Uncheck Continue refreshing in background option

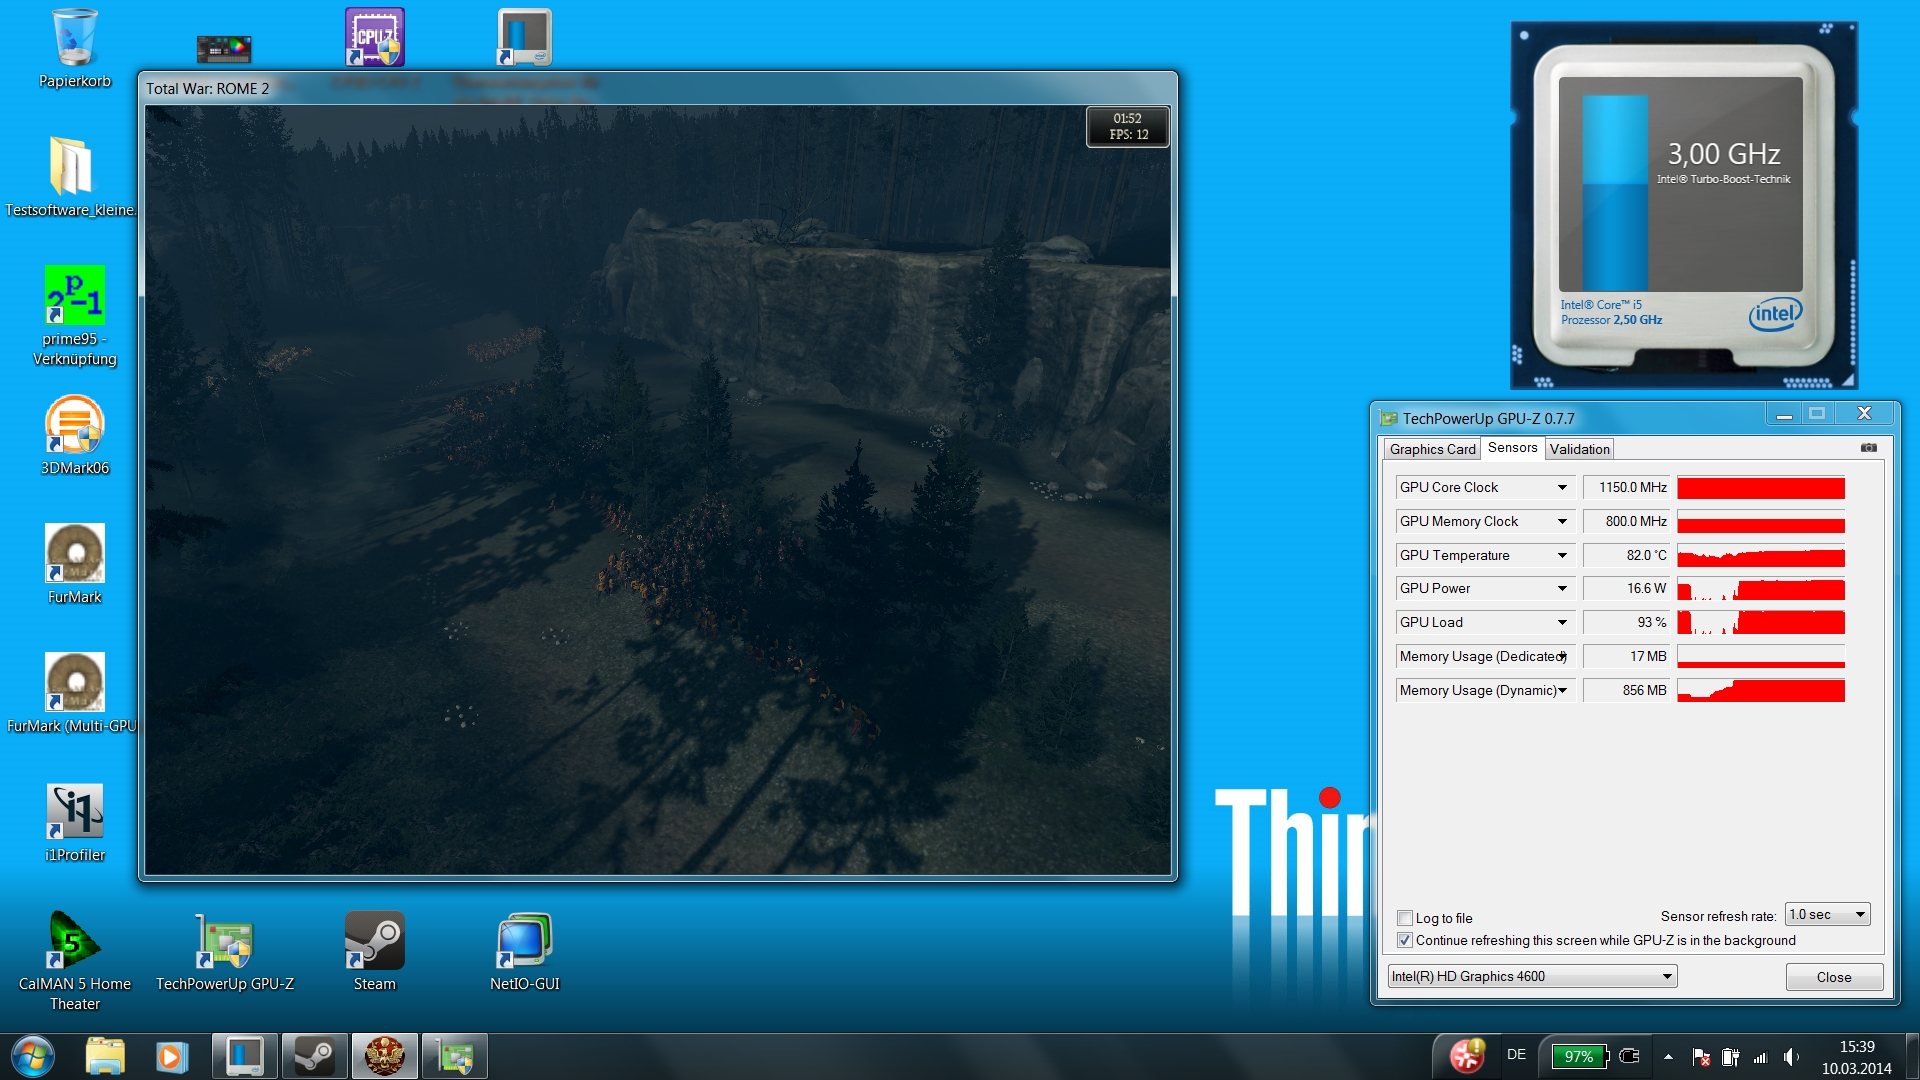(x=1405, y=940)
